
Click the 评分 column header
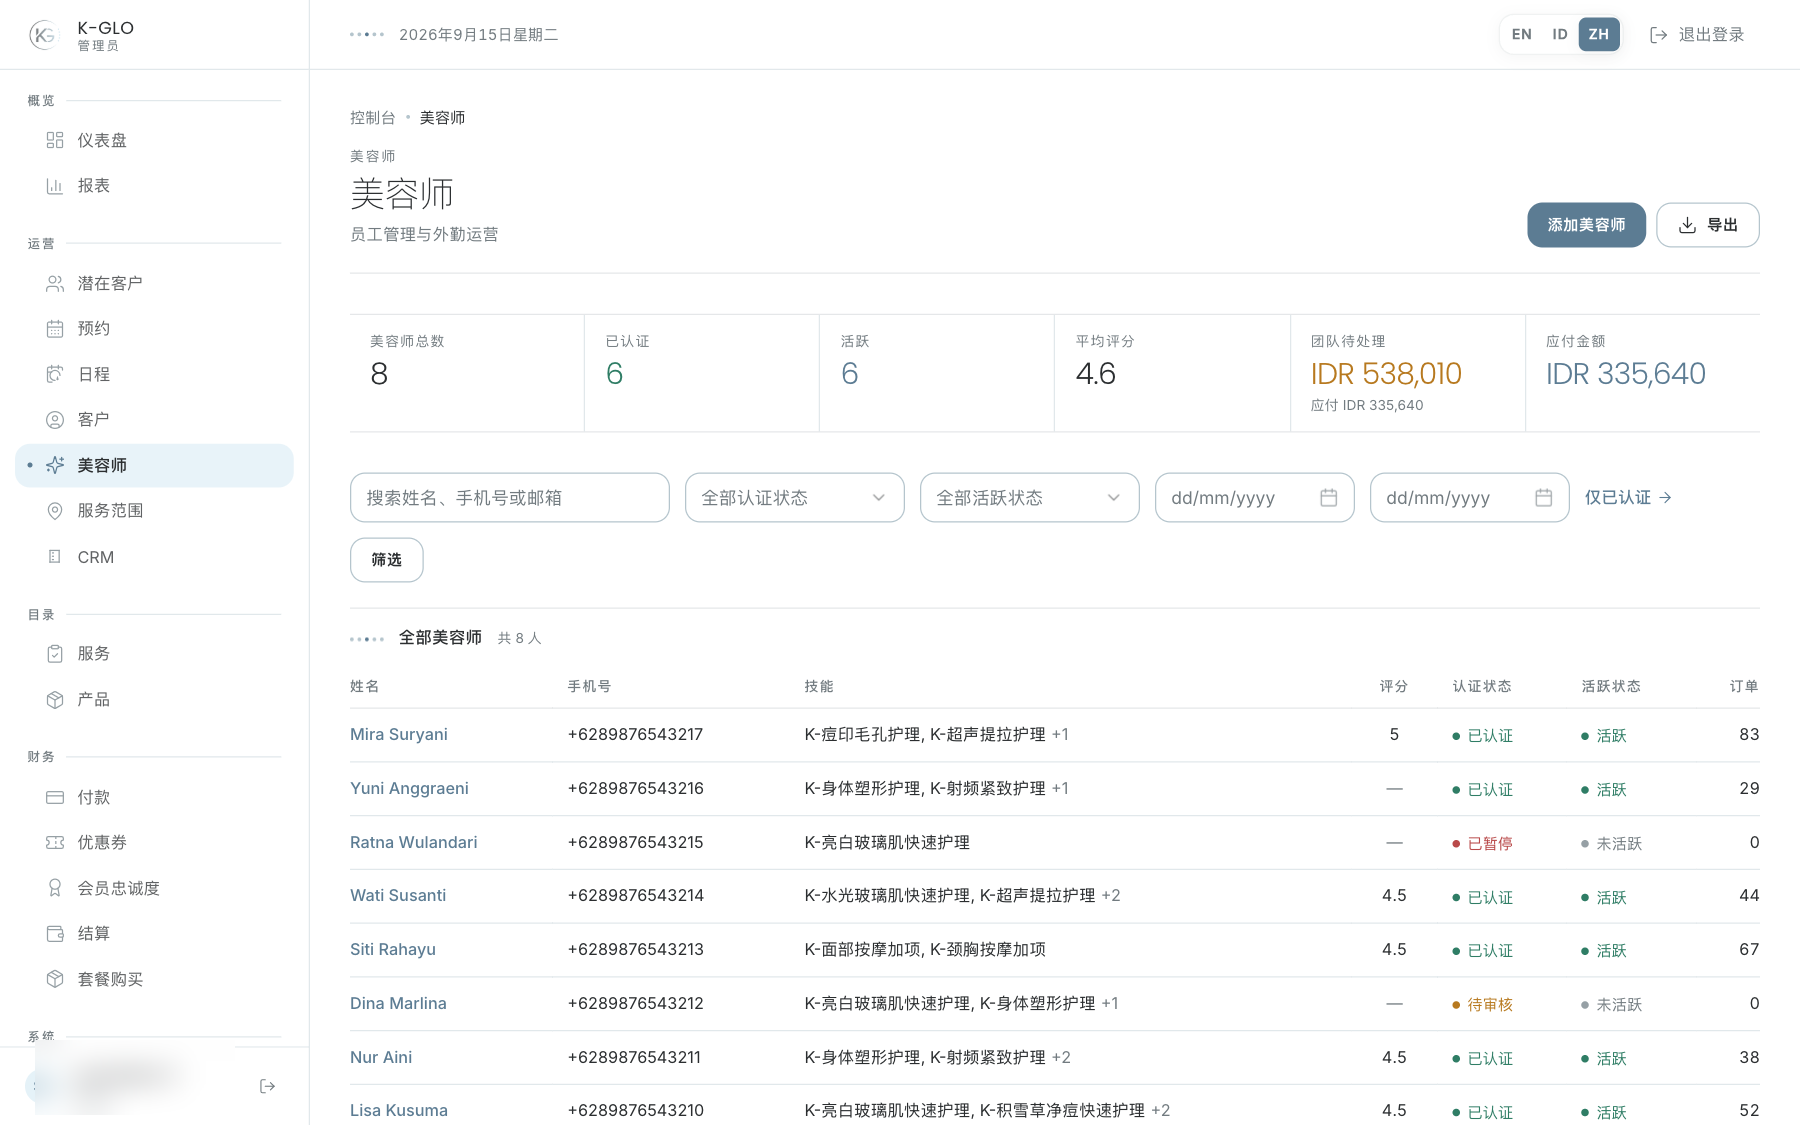[x=1393, y=687]
